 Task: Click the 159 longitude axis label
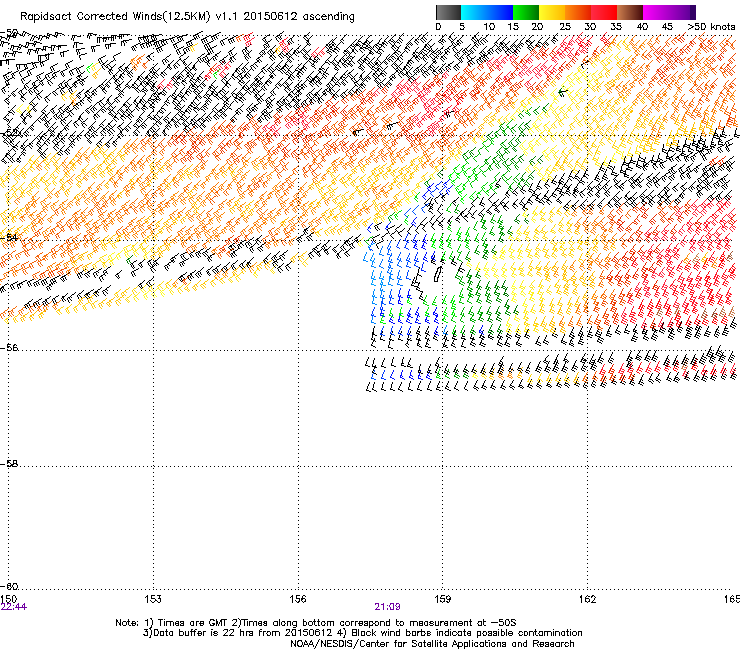pos(443,599)
